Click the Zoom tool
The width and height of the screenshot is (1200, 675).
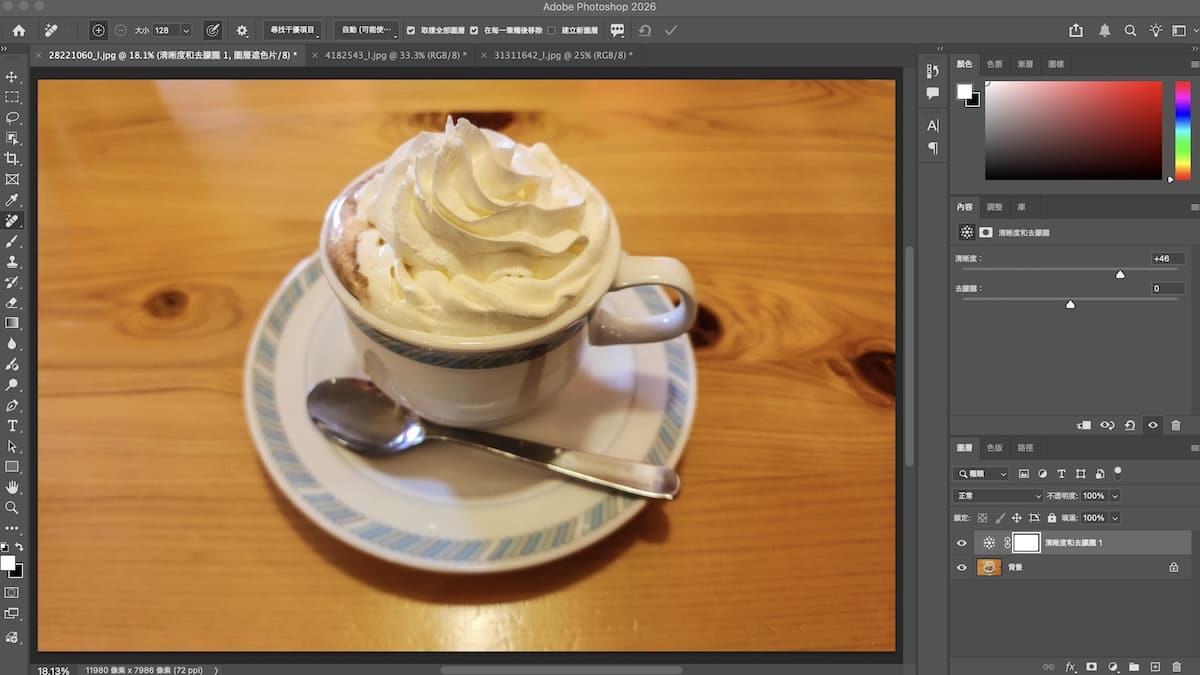12,508
